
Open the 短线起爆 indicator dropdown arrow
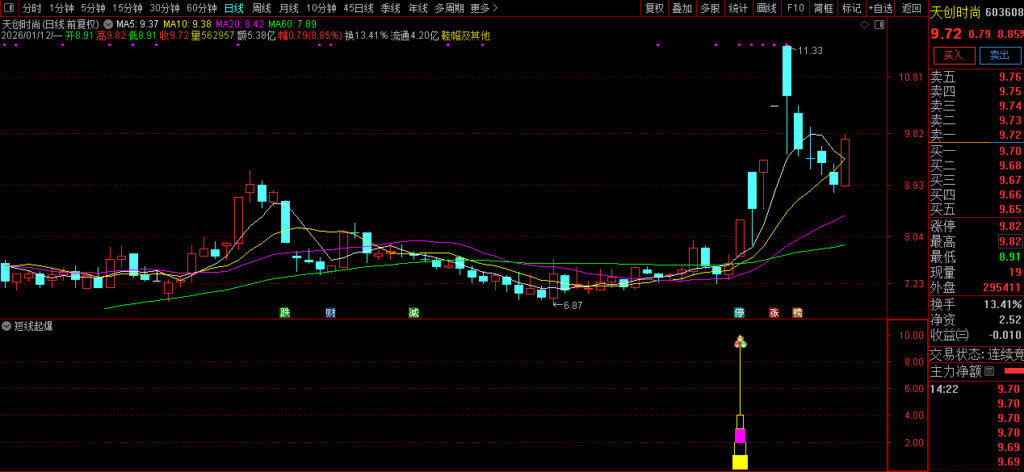point(7,327)
